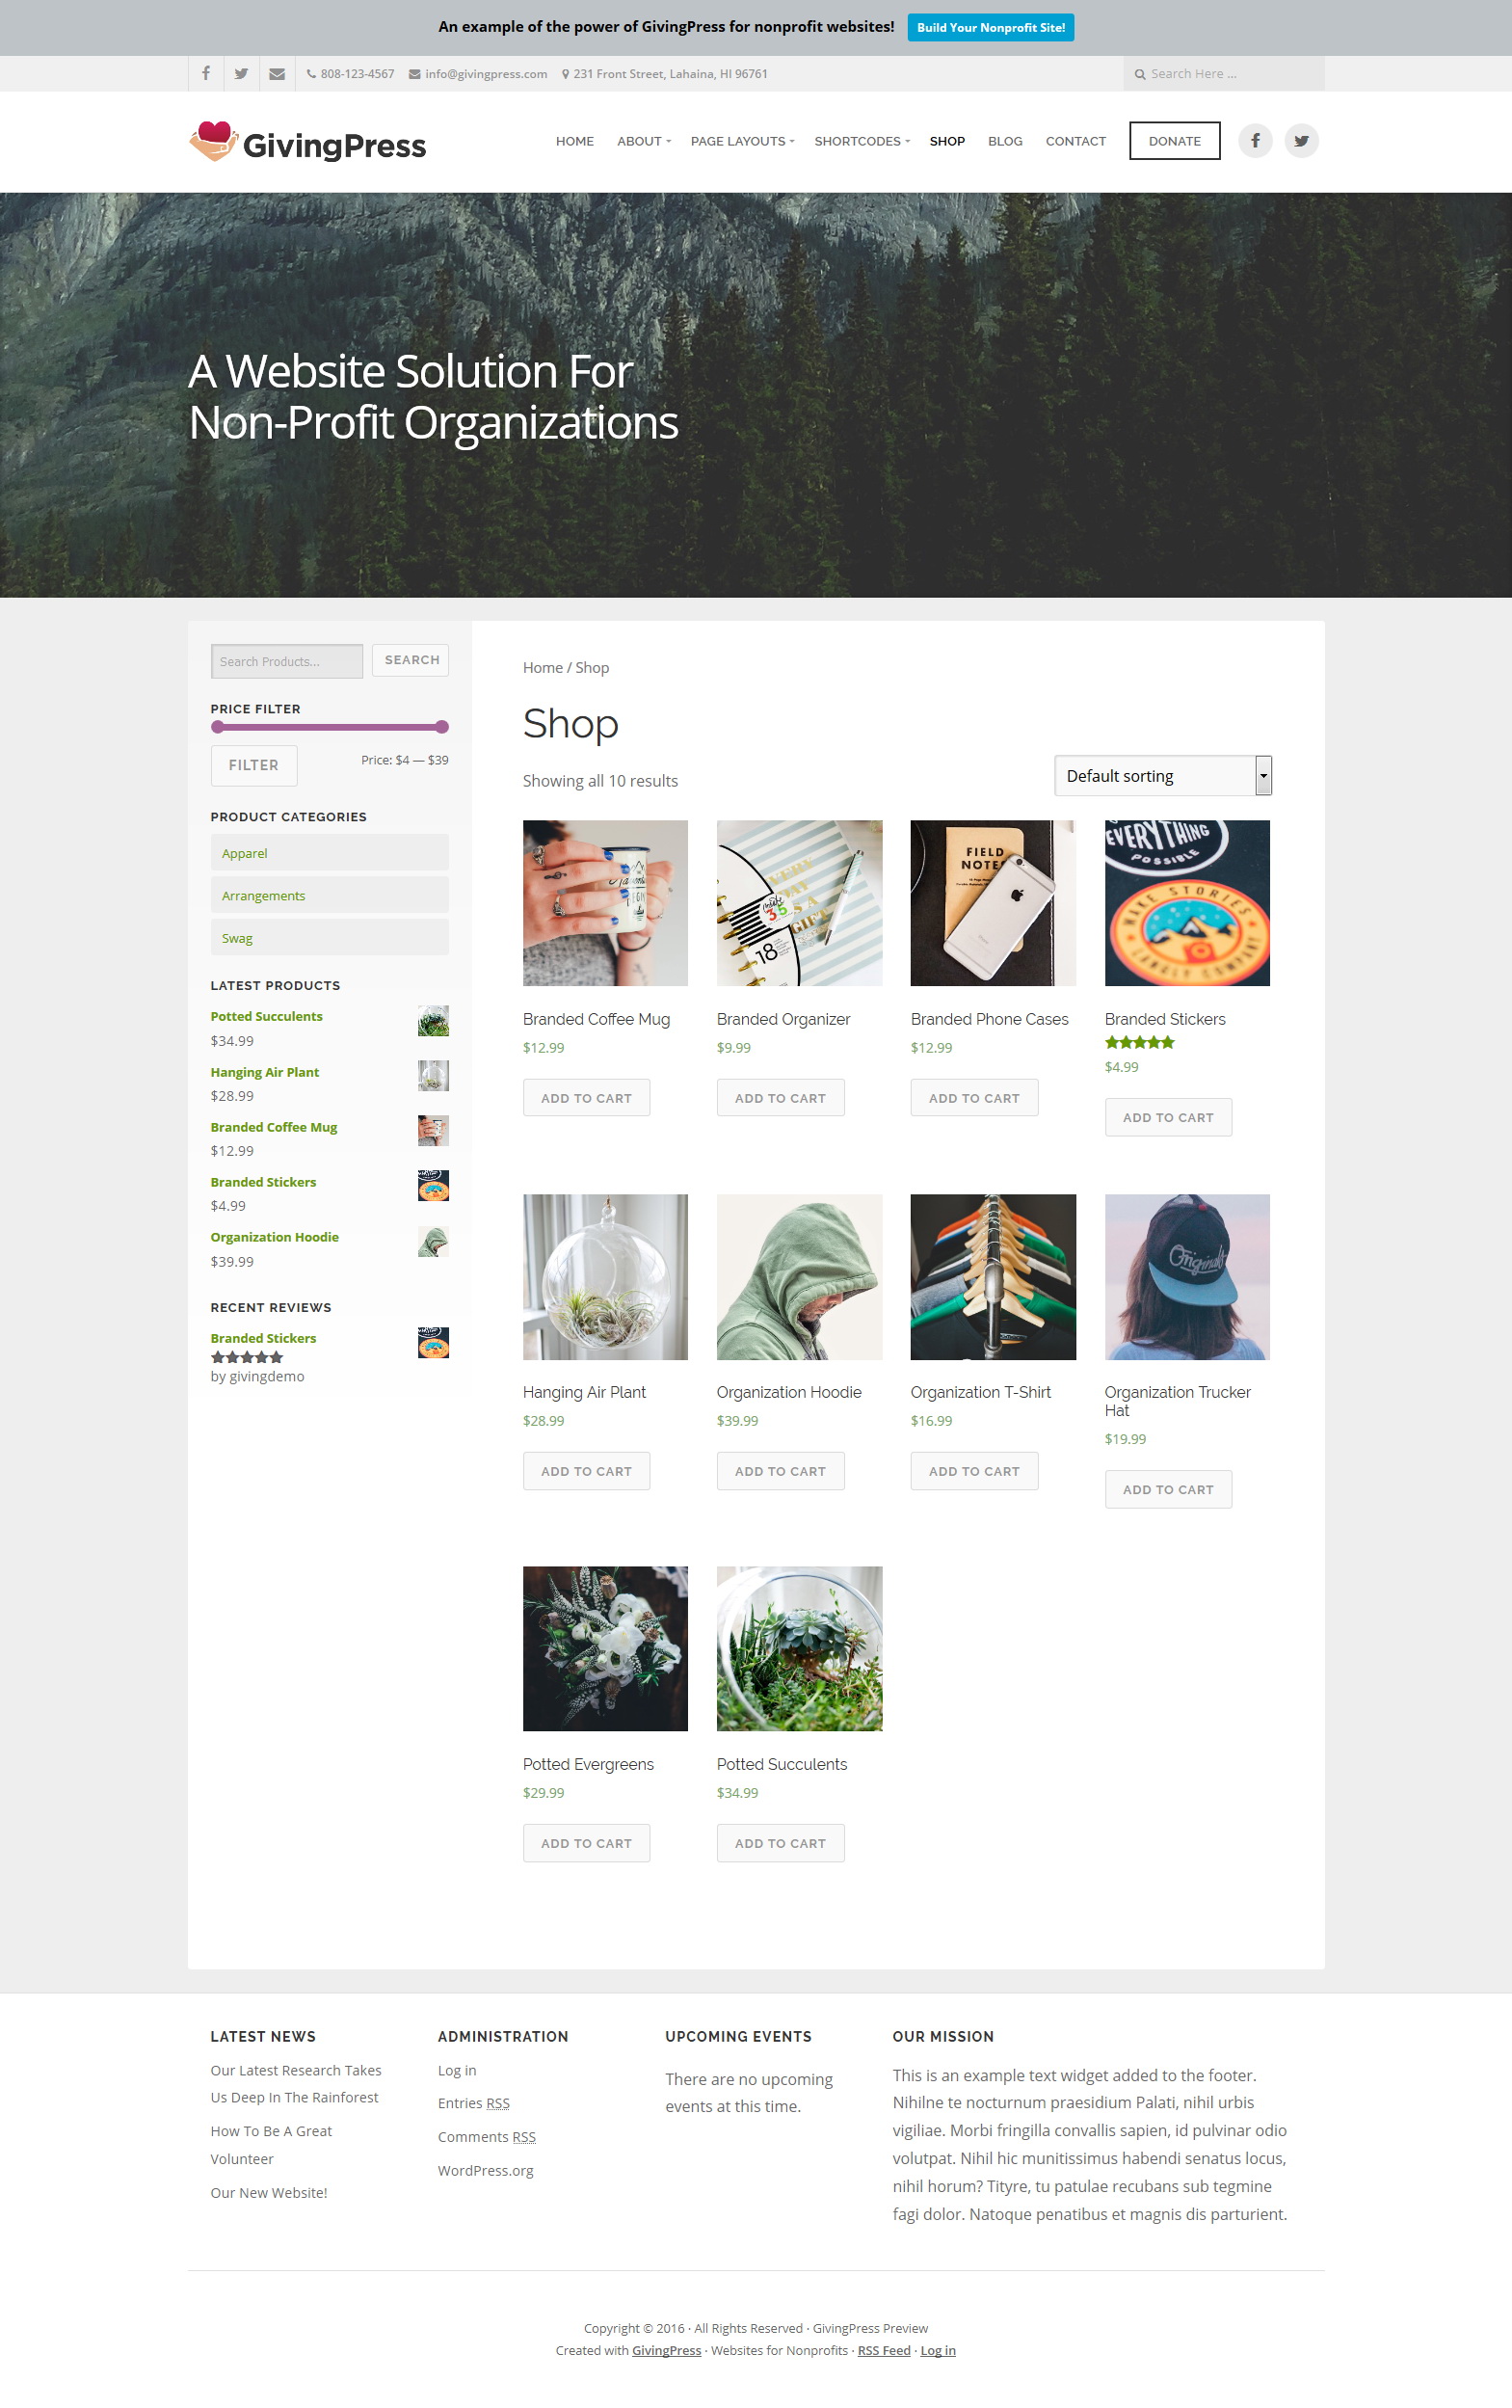Click the right price filter slider handle
1512x2408 pixels.
pyautogui.click(x=442, y=727)
